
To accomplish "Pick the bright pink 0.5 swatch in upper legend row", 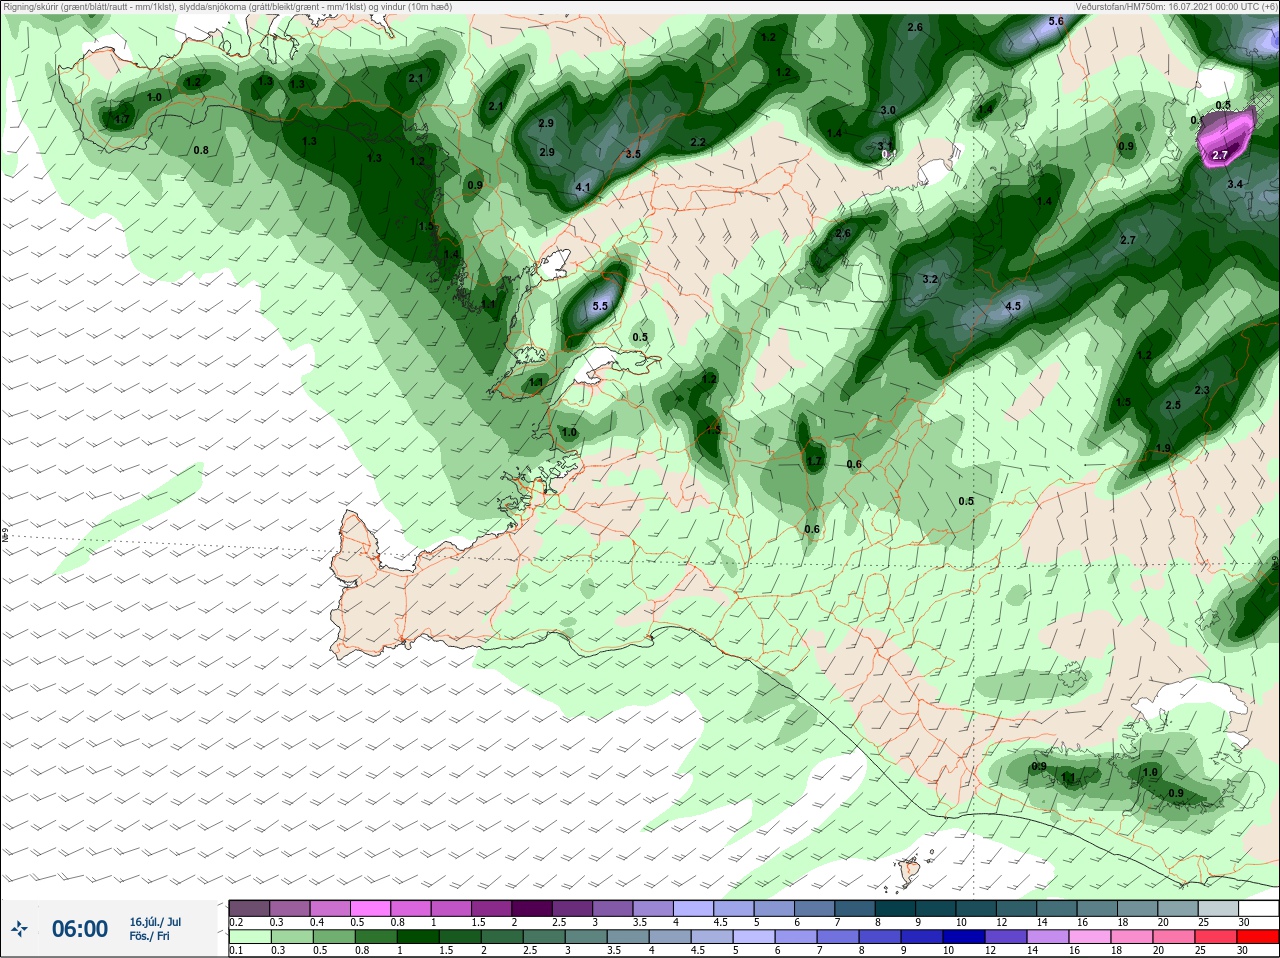I will [370, 908].
